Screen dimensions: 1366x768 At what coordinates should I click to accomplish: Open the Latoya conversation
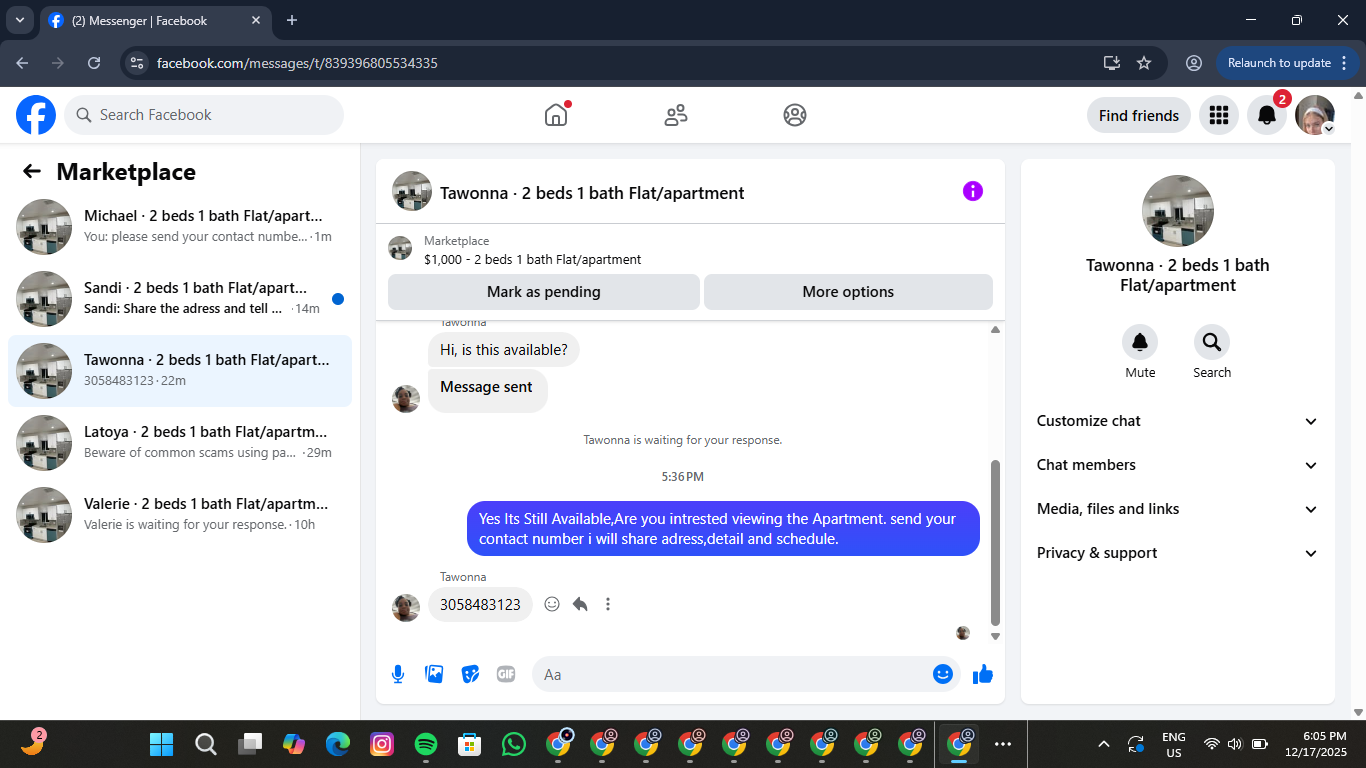[180, 443]
